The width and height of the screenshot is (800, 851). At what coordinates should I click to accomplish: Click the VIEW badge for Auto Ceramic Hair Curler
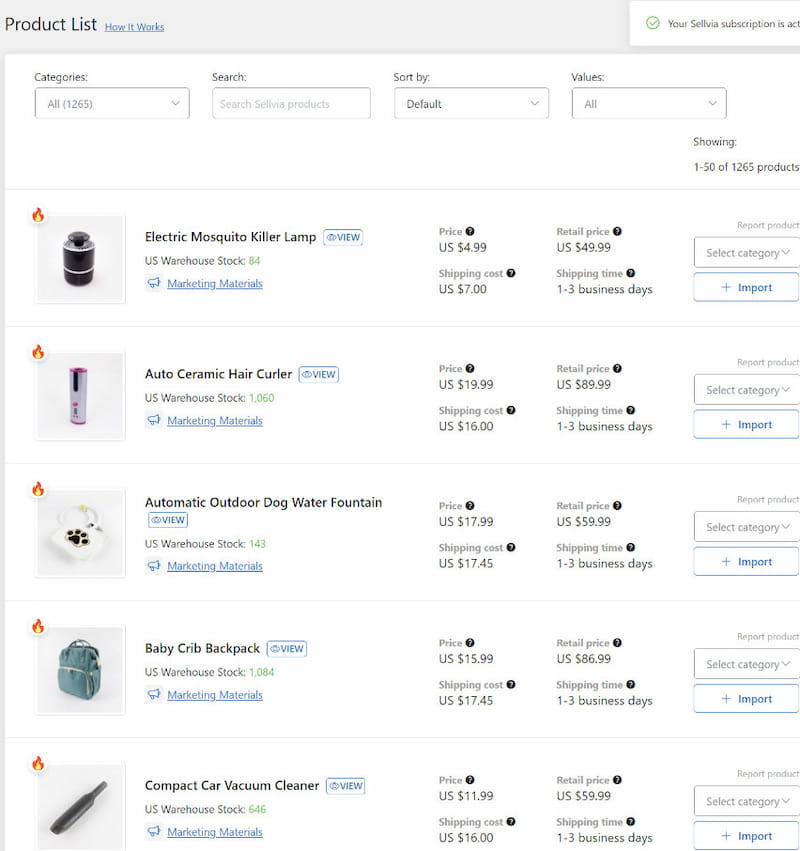319,374
